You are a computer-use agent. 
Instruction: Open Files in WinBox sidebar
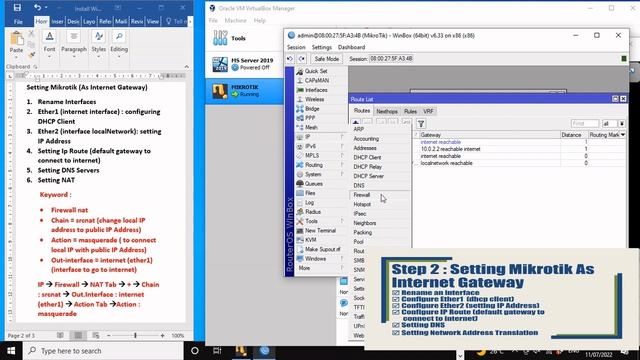tap(310, 193)
